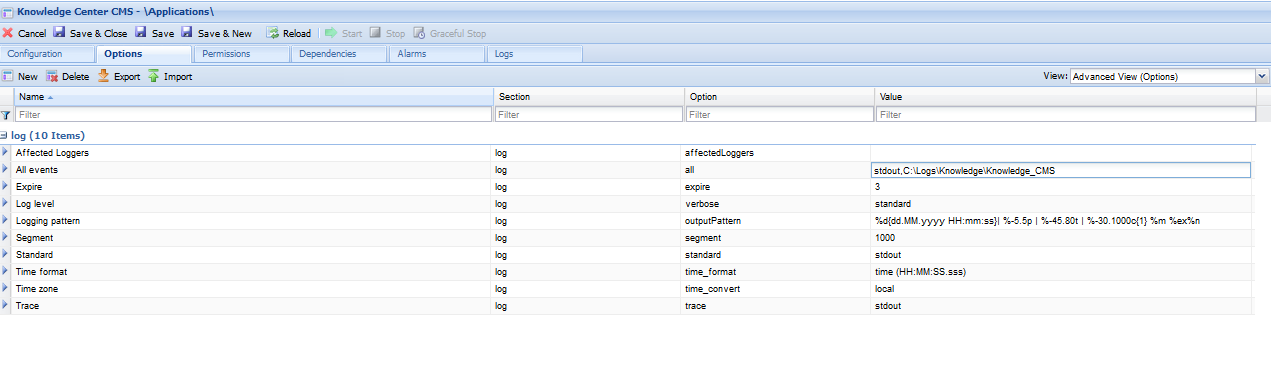Switch to the Permissions tab
This screenshot has width=1271, height=374.
click(226, 54)
